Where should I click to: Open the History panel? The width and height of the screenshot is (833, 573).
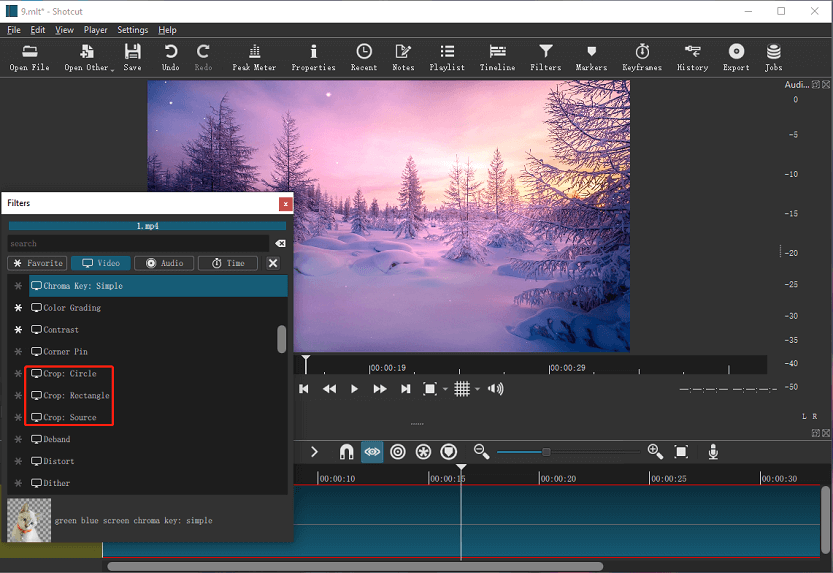(x=692, y=57)
